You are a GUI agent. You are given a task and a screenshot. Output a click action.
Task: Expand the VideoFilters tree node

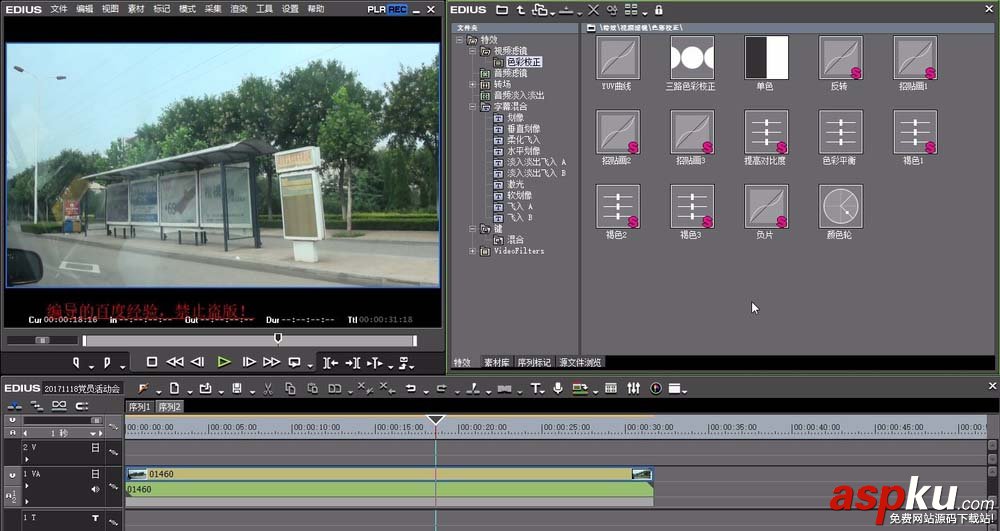pyautogui.click(x=472, y=251)
